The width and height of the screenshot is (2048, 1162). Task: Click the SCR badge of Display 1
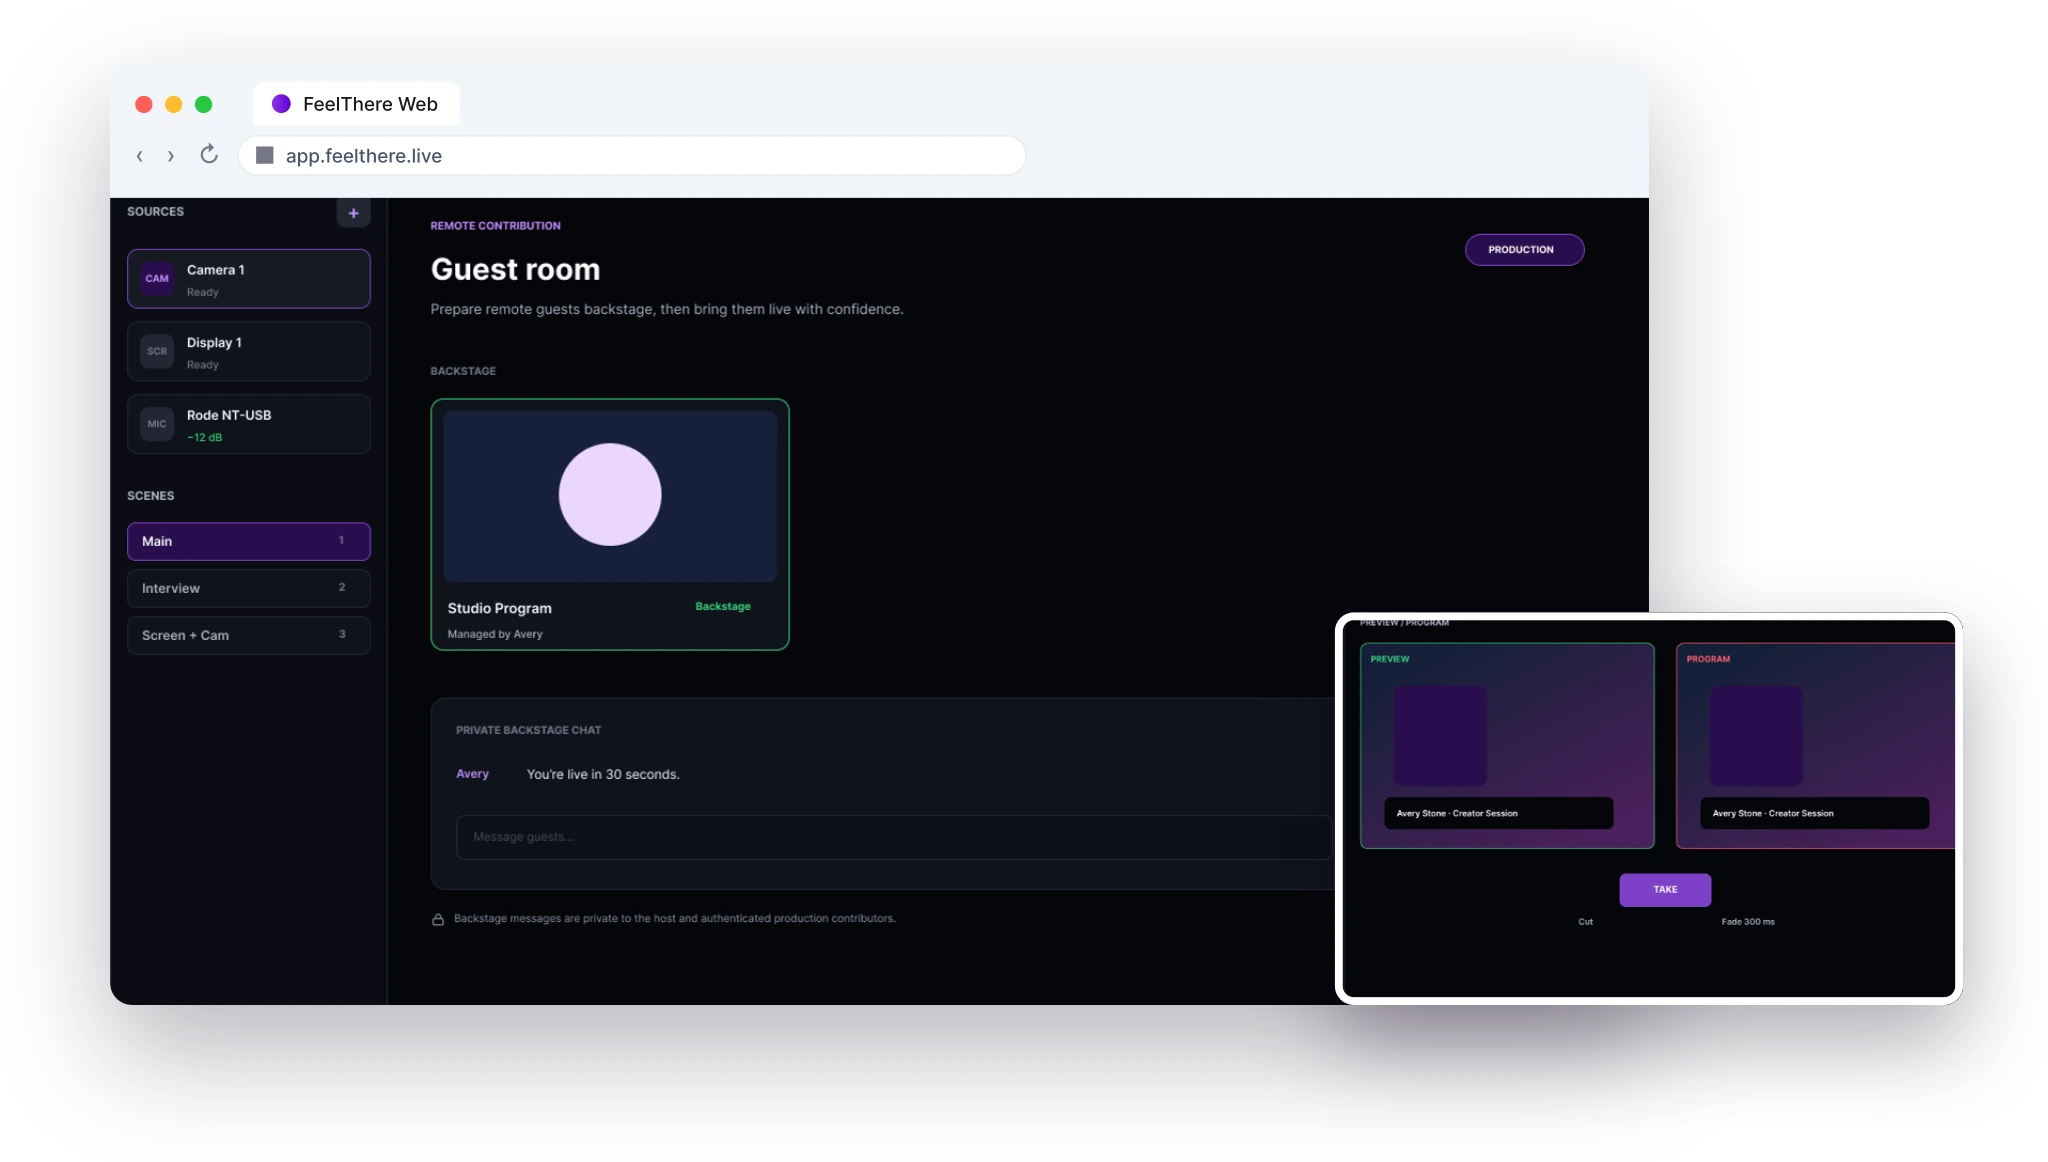(157, 351)
